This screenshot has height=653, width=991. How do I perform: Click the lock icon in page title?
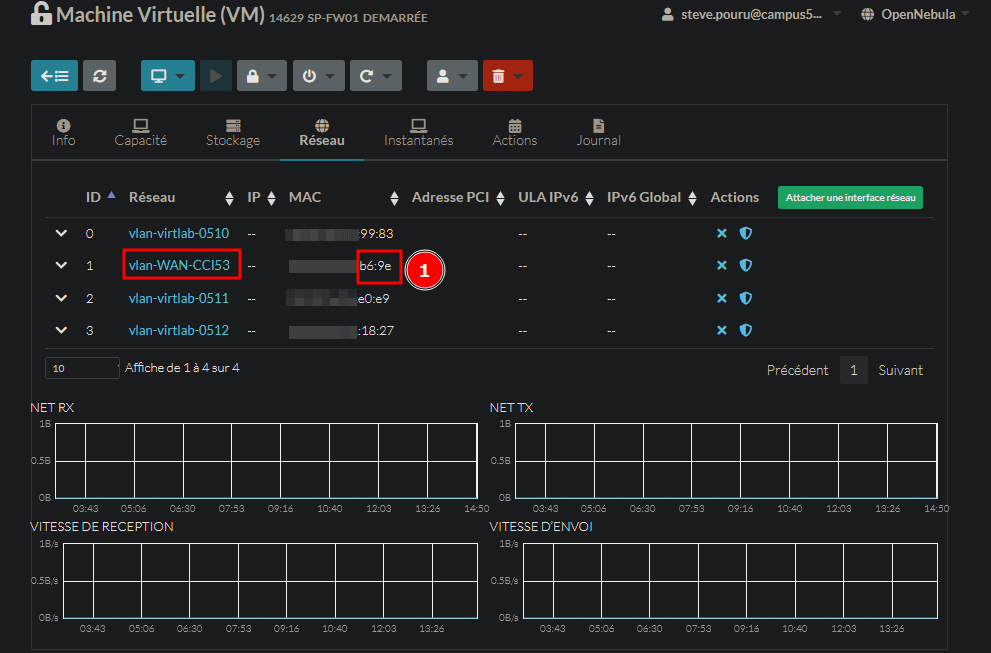pos(41,15)
